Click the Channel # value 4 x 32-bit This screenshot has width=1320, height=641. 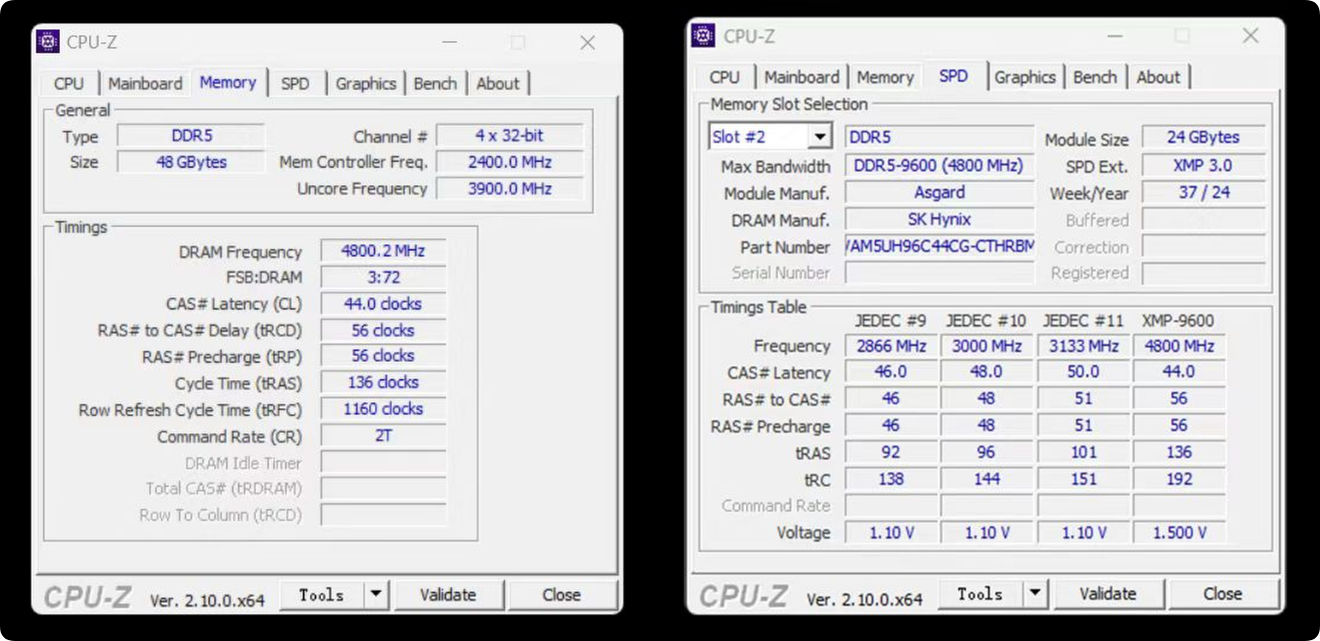510,135
